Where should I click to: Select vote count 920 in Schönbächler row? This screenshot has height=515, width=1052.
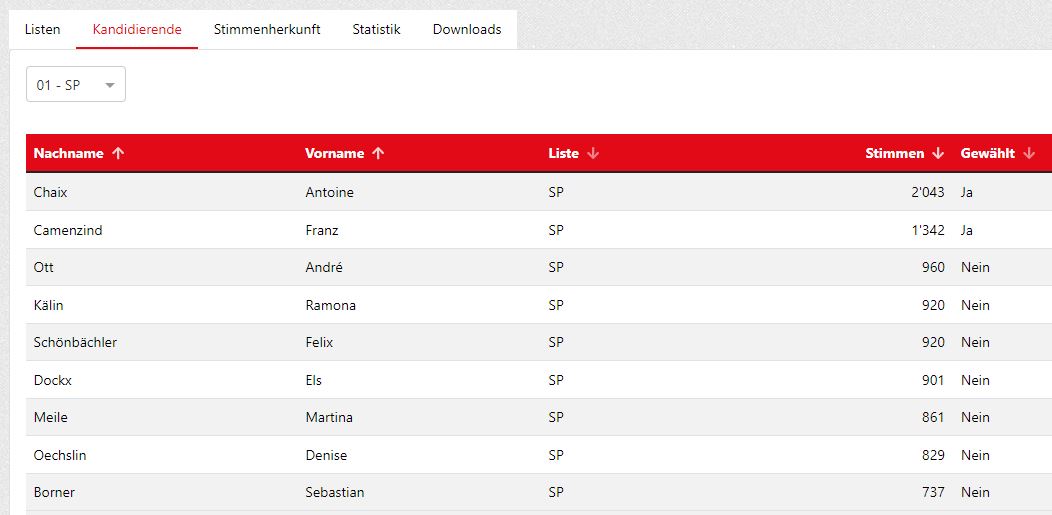[933, 343]
